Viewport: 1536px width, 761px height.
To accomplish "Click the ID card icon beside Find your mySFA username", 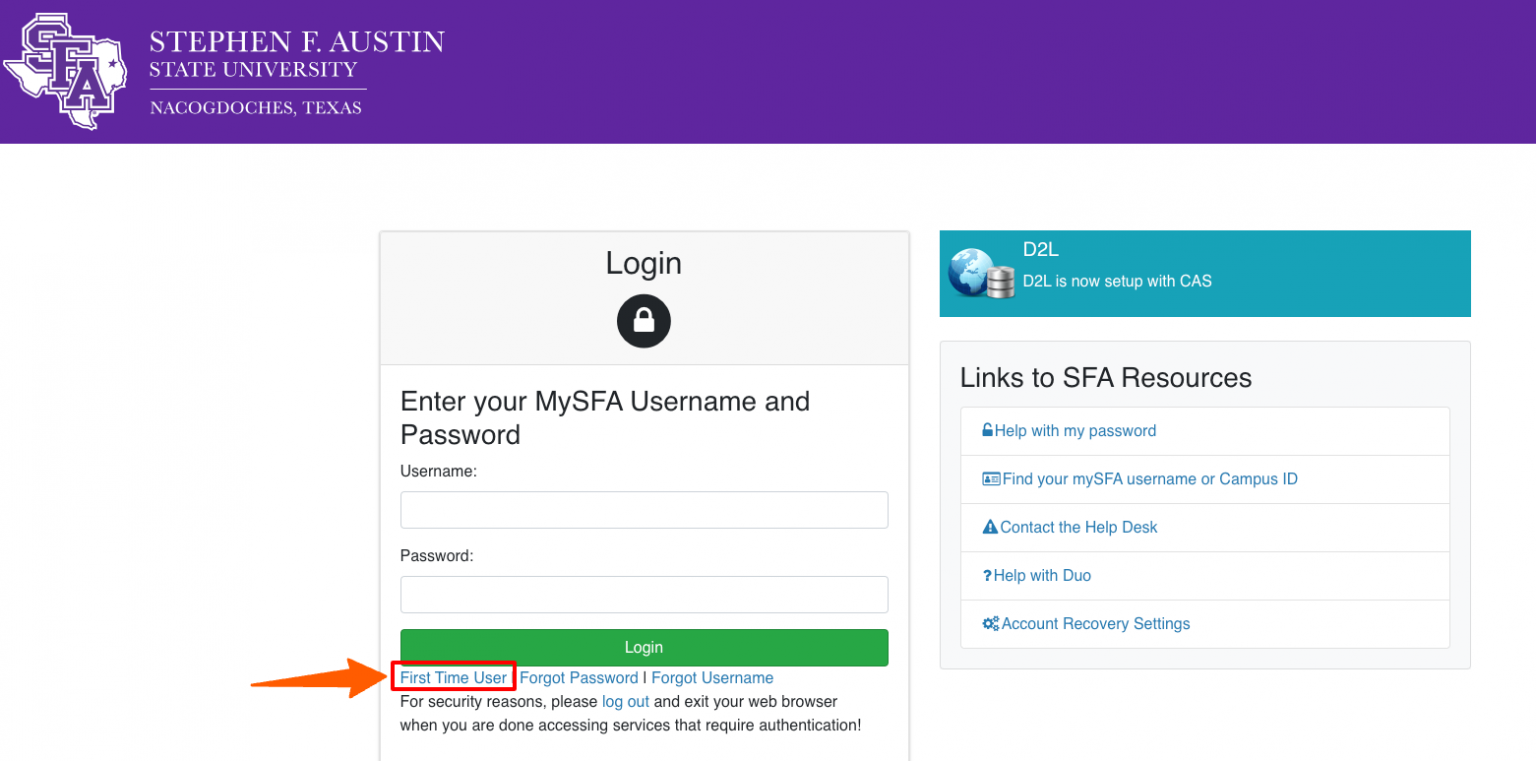I will pos(991,479).
